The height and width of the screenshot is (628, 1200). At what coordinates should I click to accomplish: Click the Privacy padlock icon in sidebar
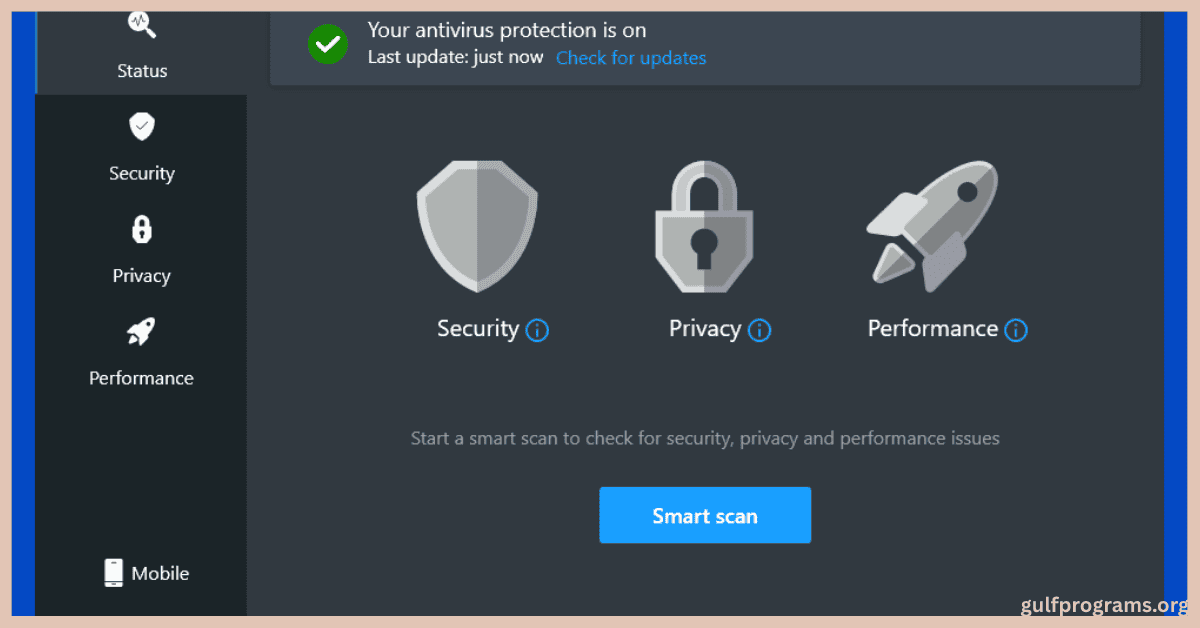point(142,229)
